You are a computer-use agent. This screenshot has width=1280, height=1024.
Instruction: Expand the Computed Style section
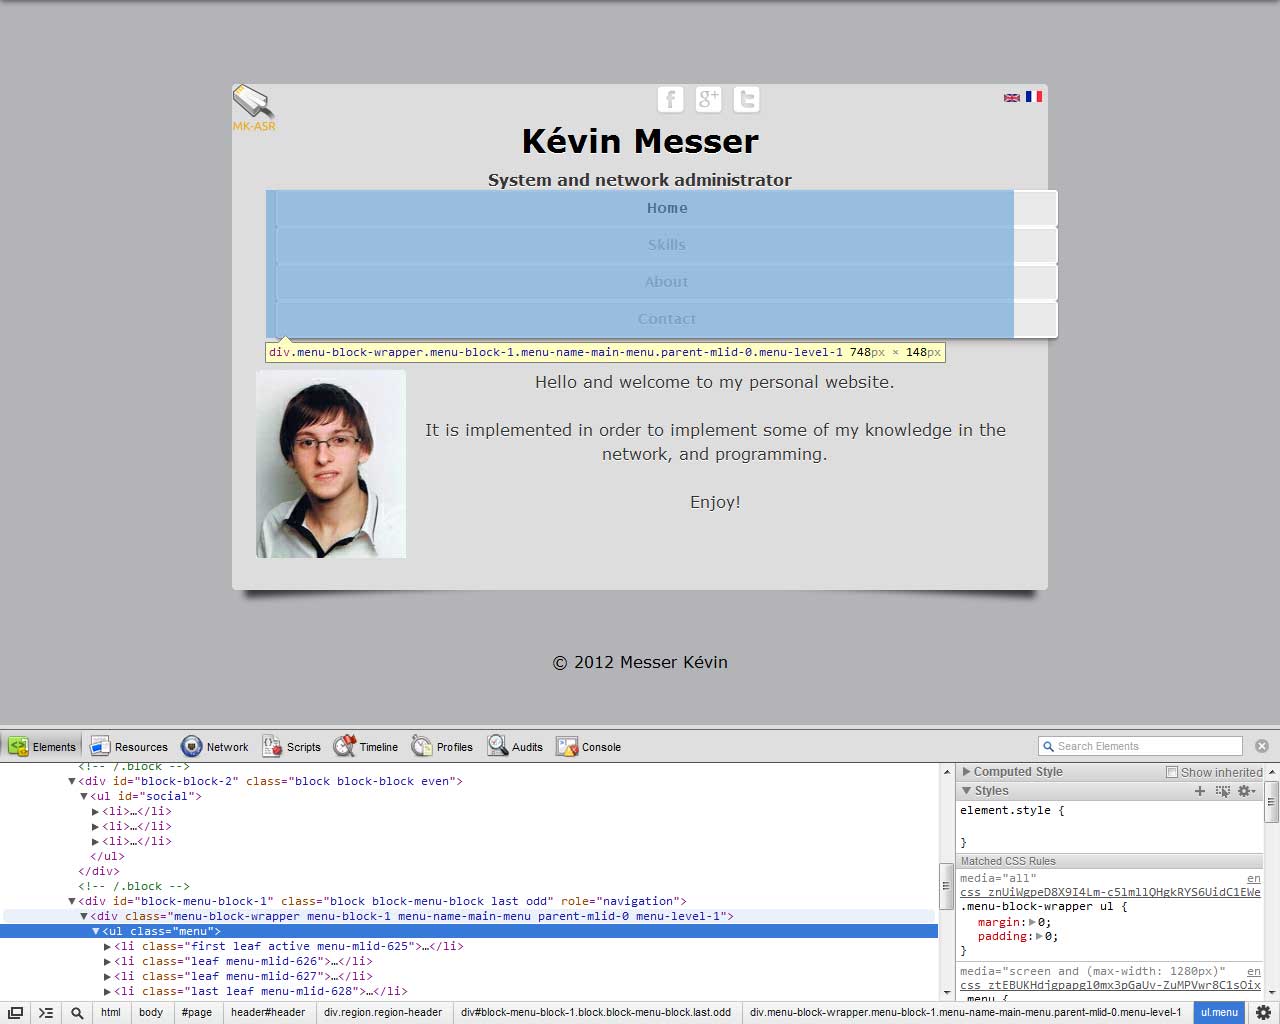click(x=966, y=772)
